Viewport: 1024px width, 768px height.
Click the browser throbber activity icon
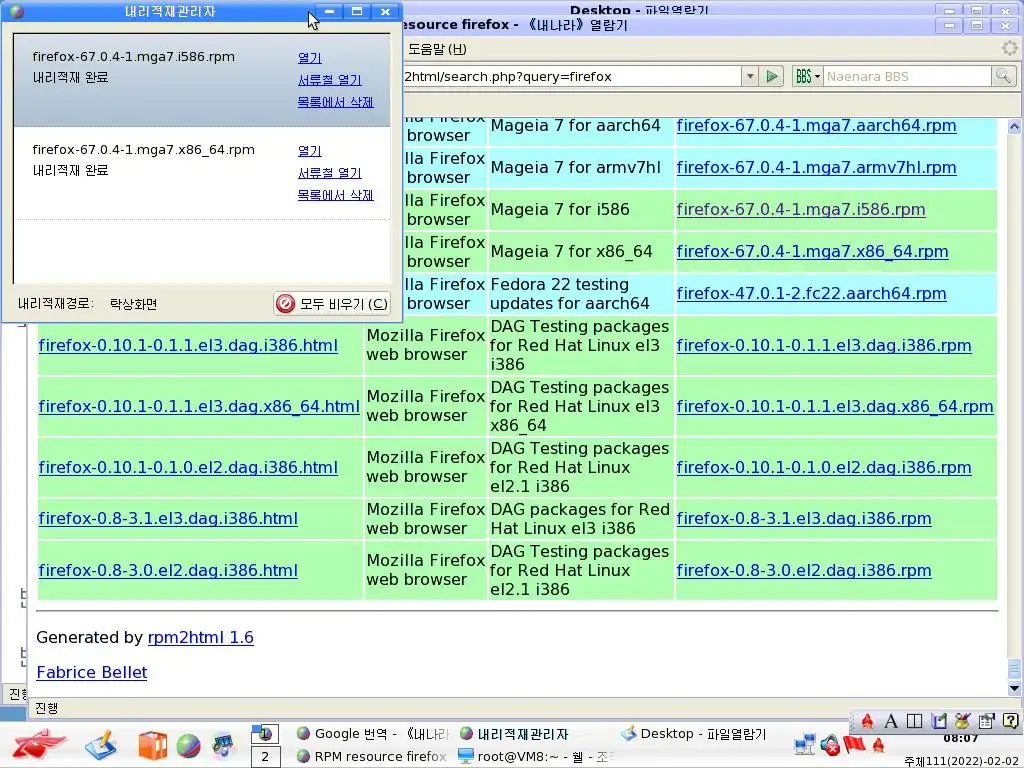pyautogui.click(x=1010, y=48)
